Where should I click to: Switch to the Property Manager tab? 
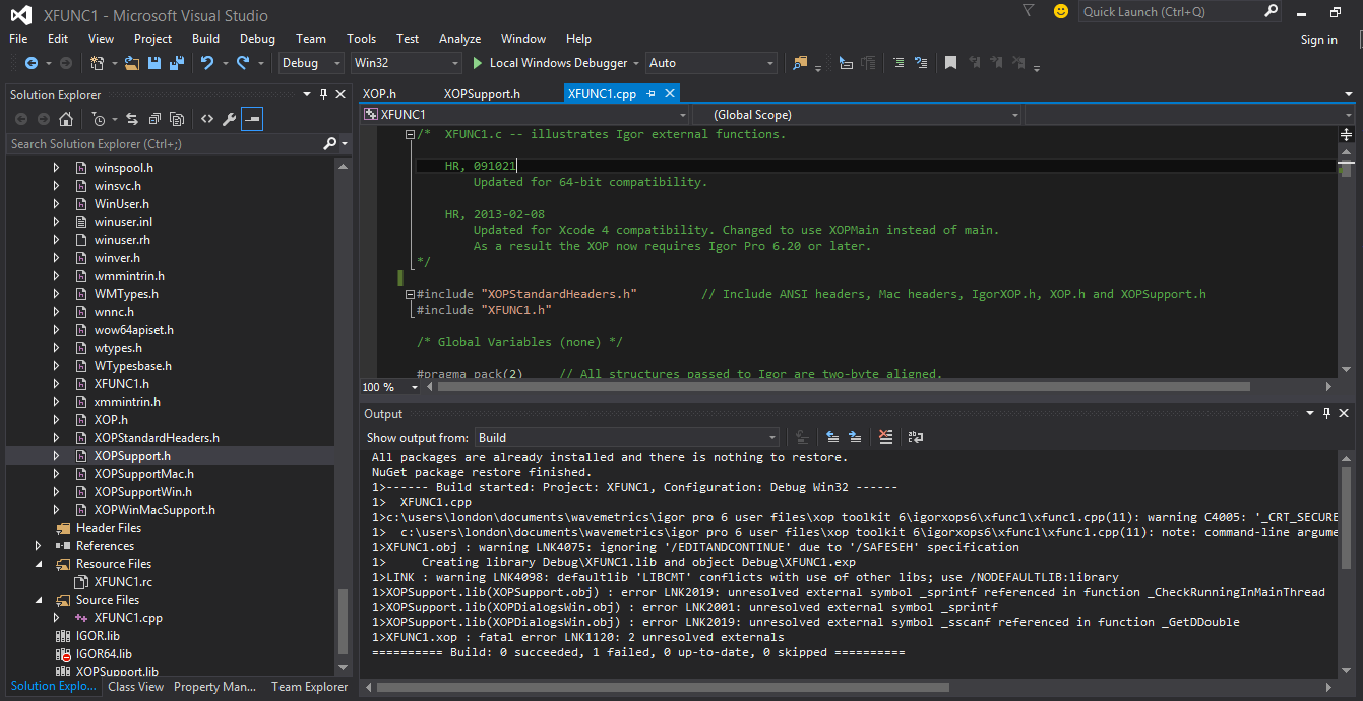[215, 687]
